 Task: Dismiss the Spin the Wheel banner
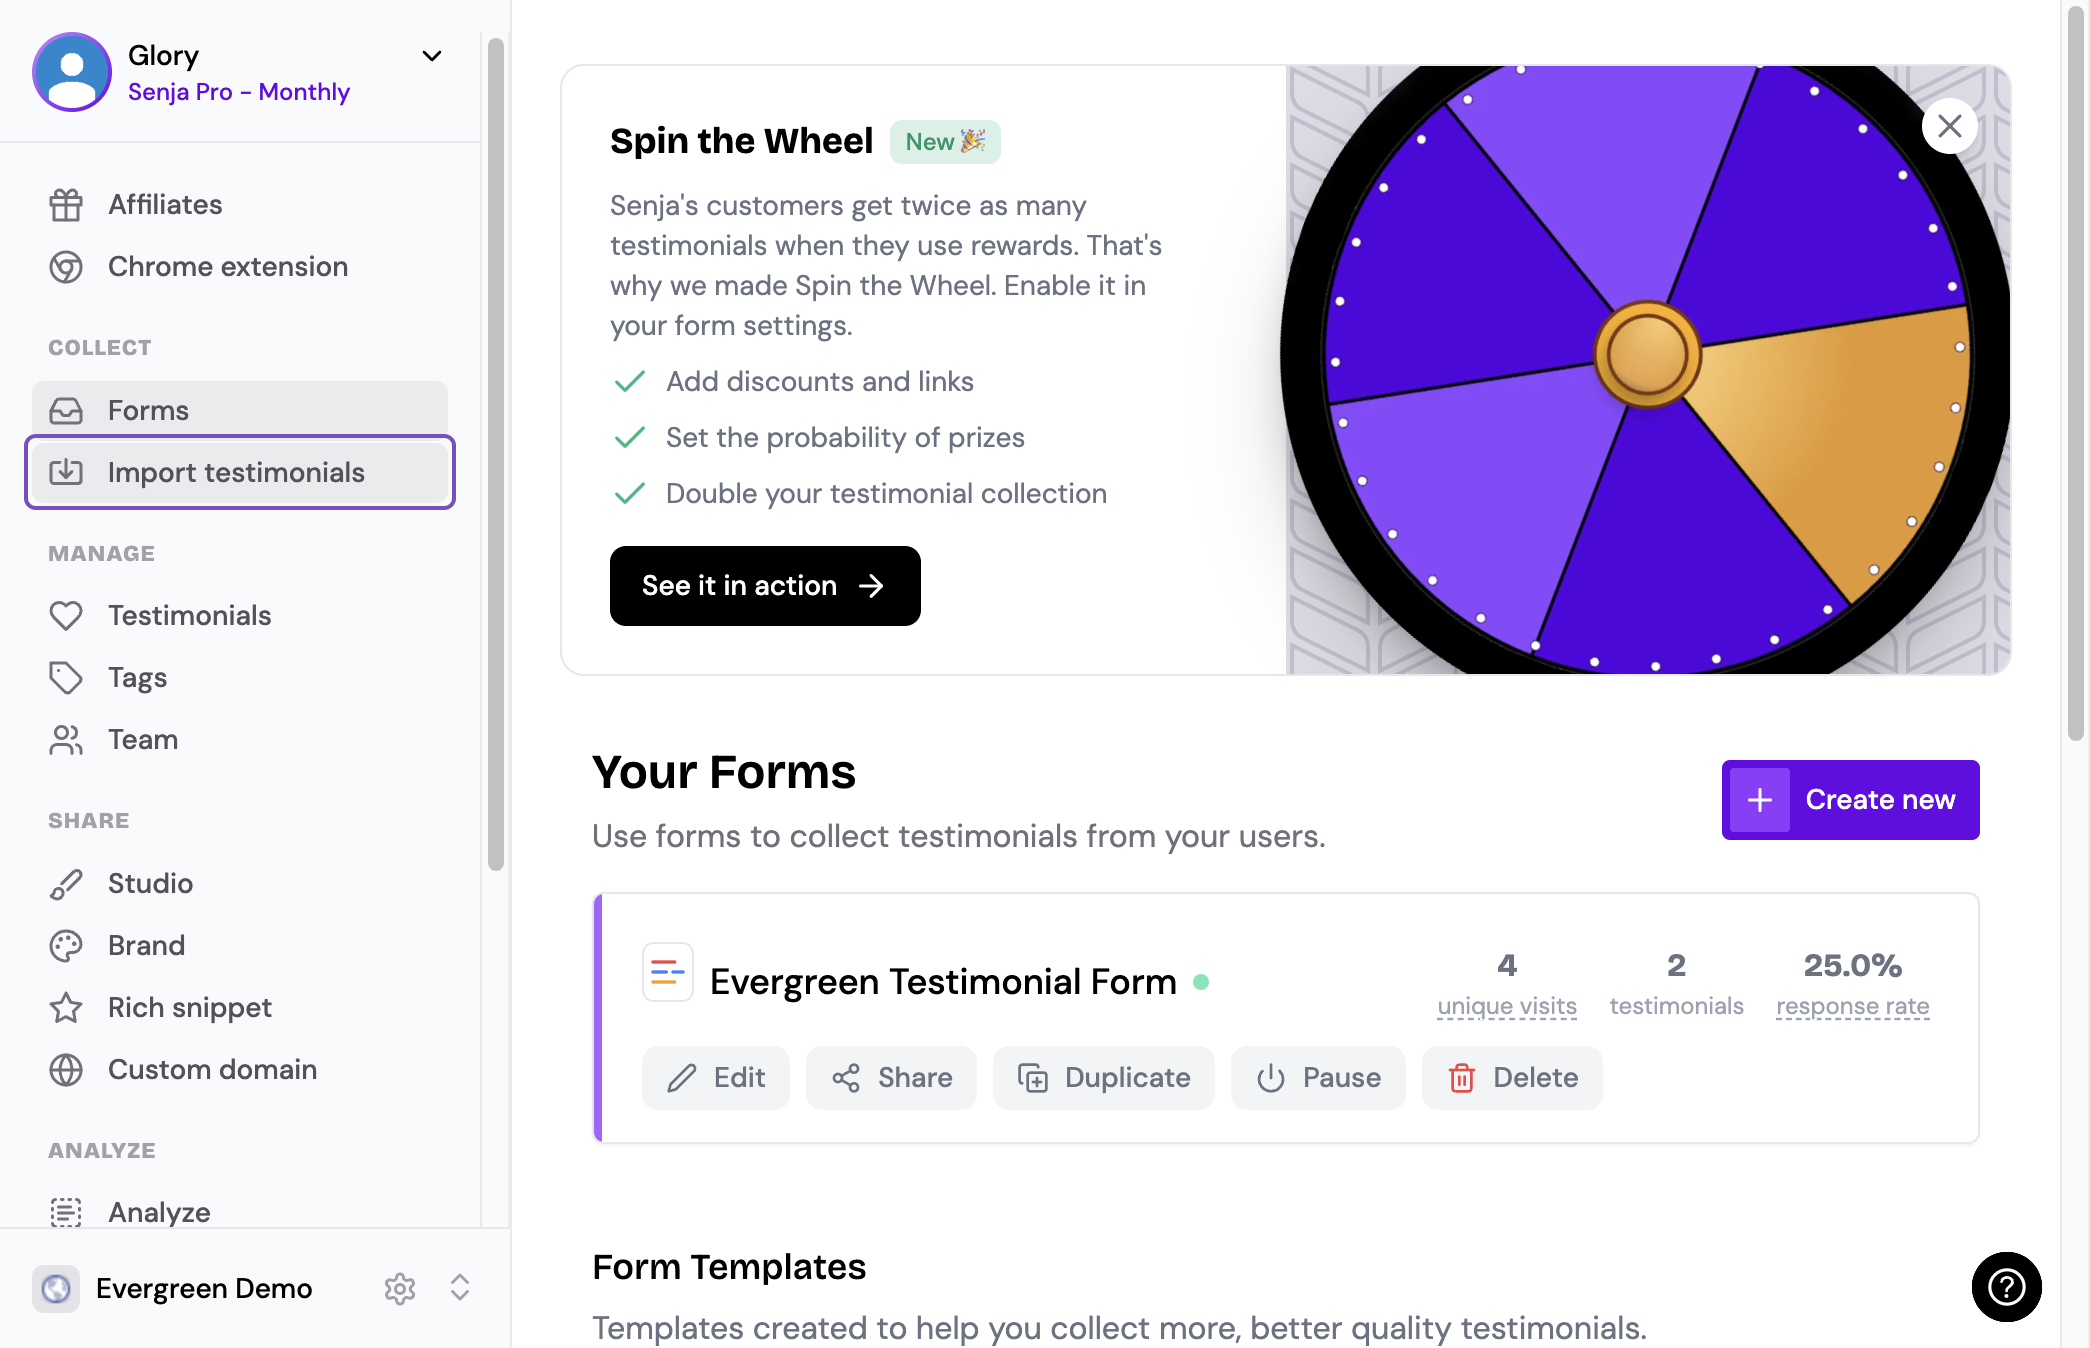coord(1949,126)
